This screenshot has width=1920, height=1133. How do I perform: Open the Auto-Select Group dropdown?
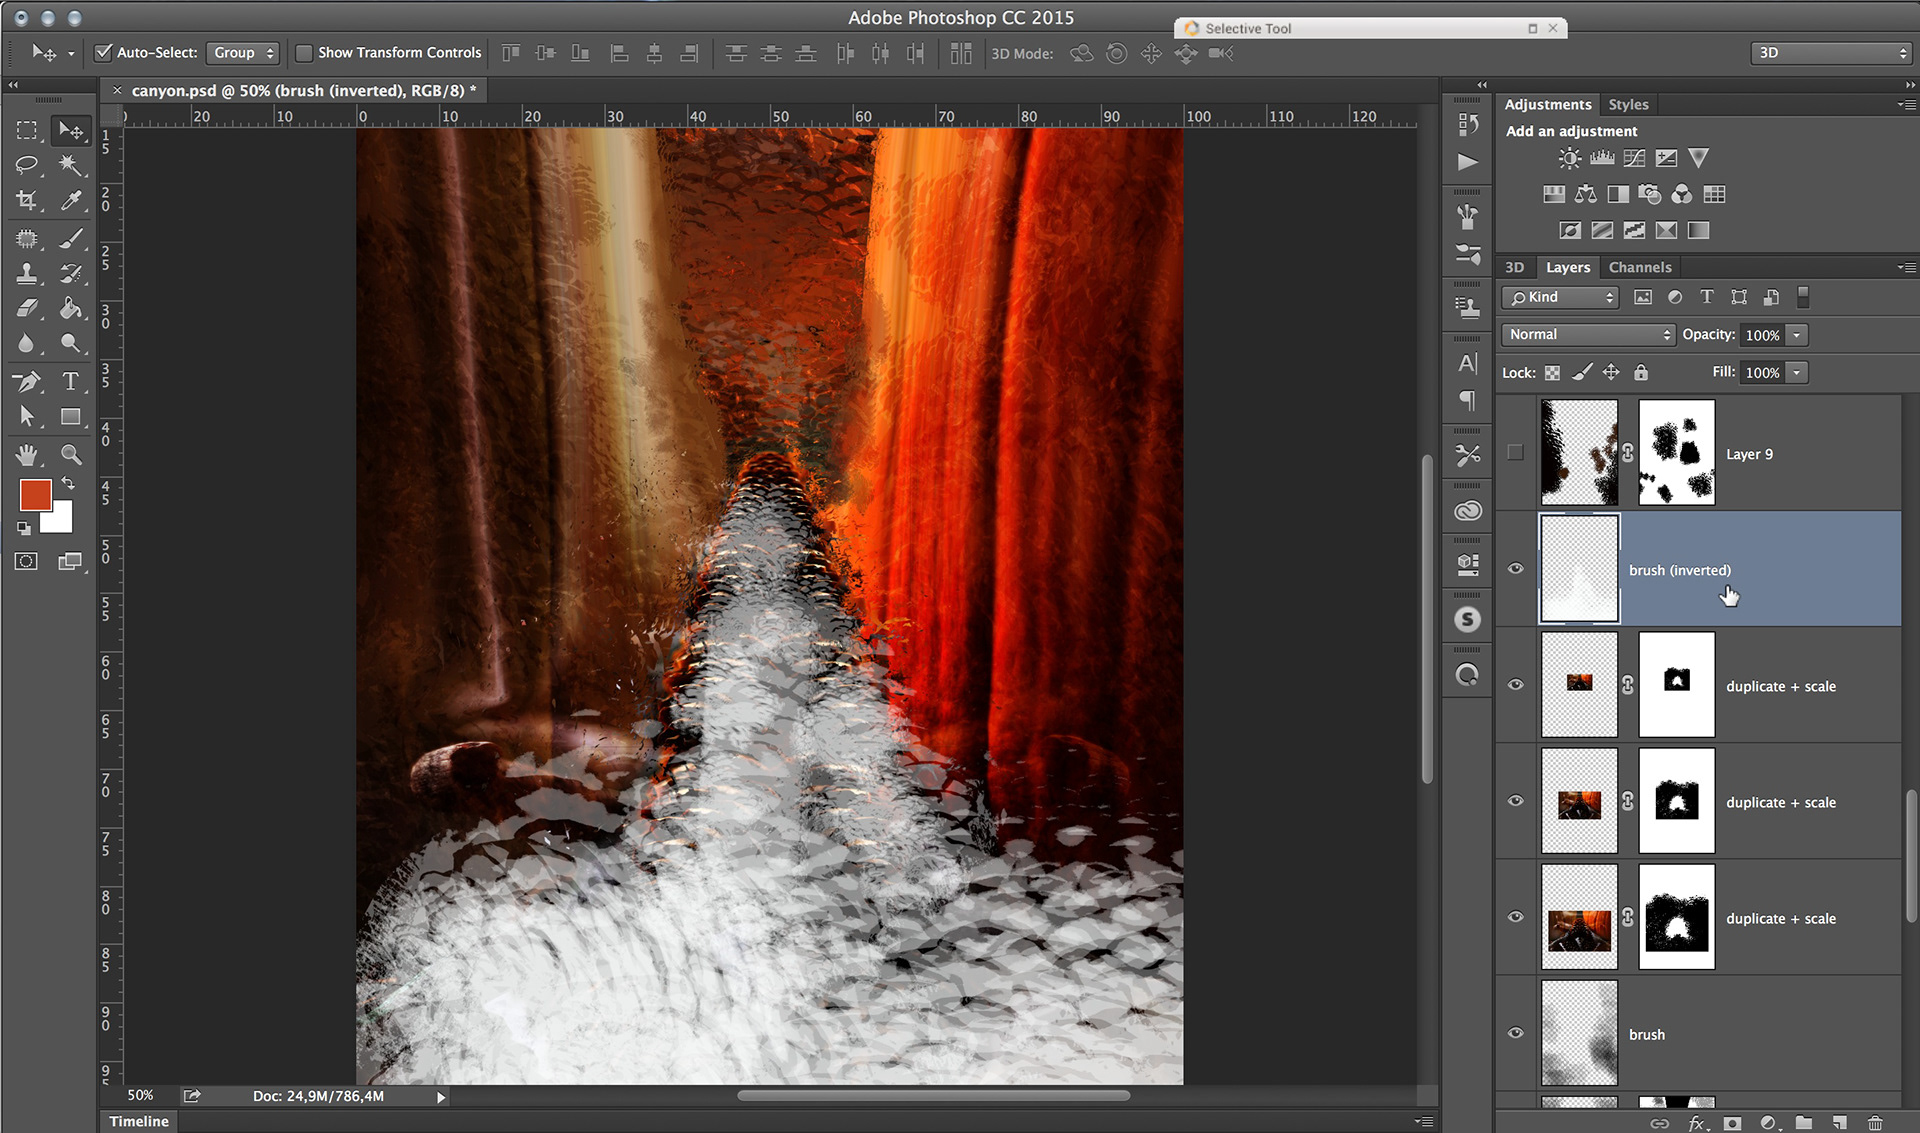(243, 52)
